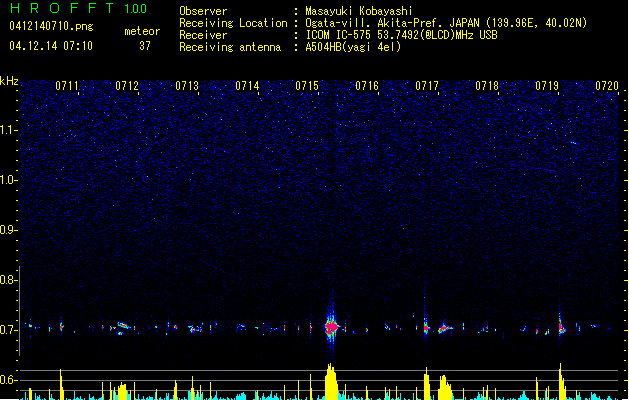Click the date stamp 04.12.14 07:10
Screen dimensions: 629x400
click(51, 46)
